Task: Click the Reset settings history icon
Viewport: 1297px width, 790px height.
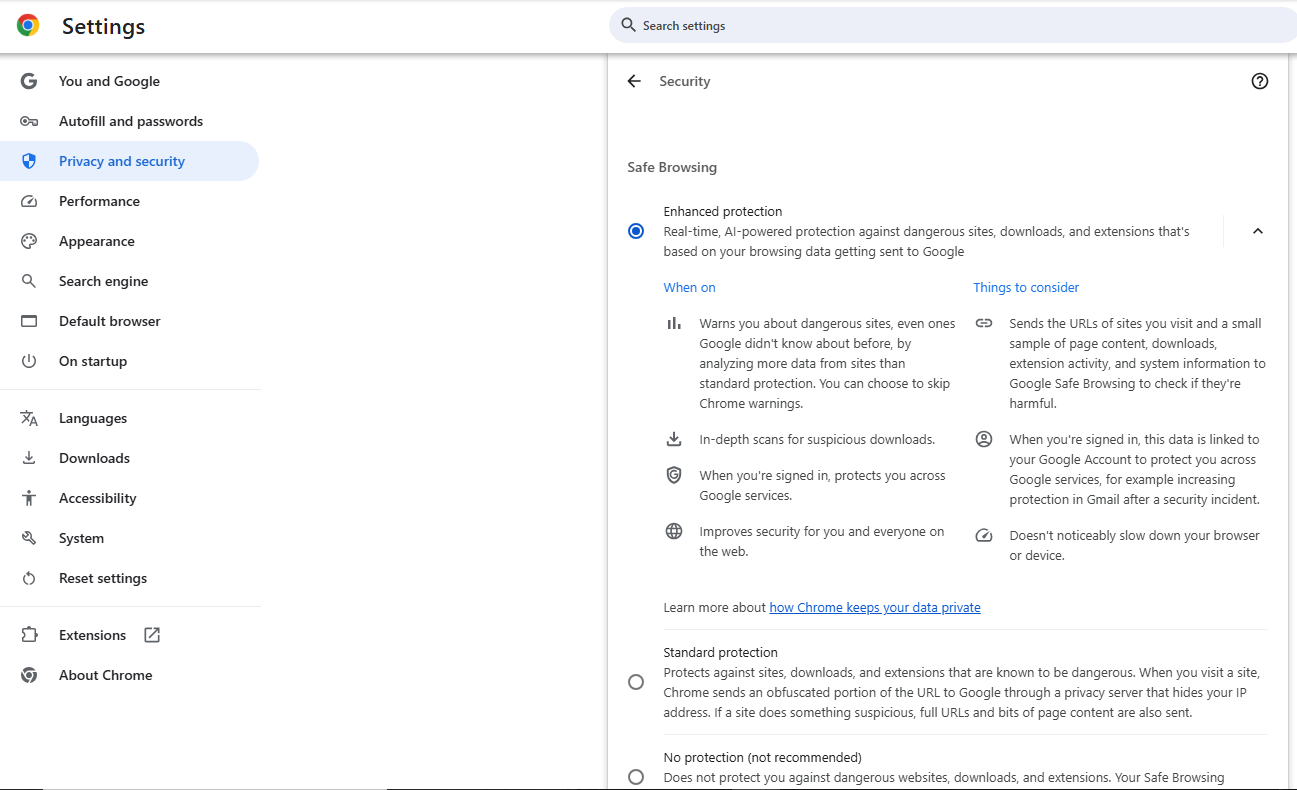Action: 29,578
